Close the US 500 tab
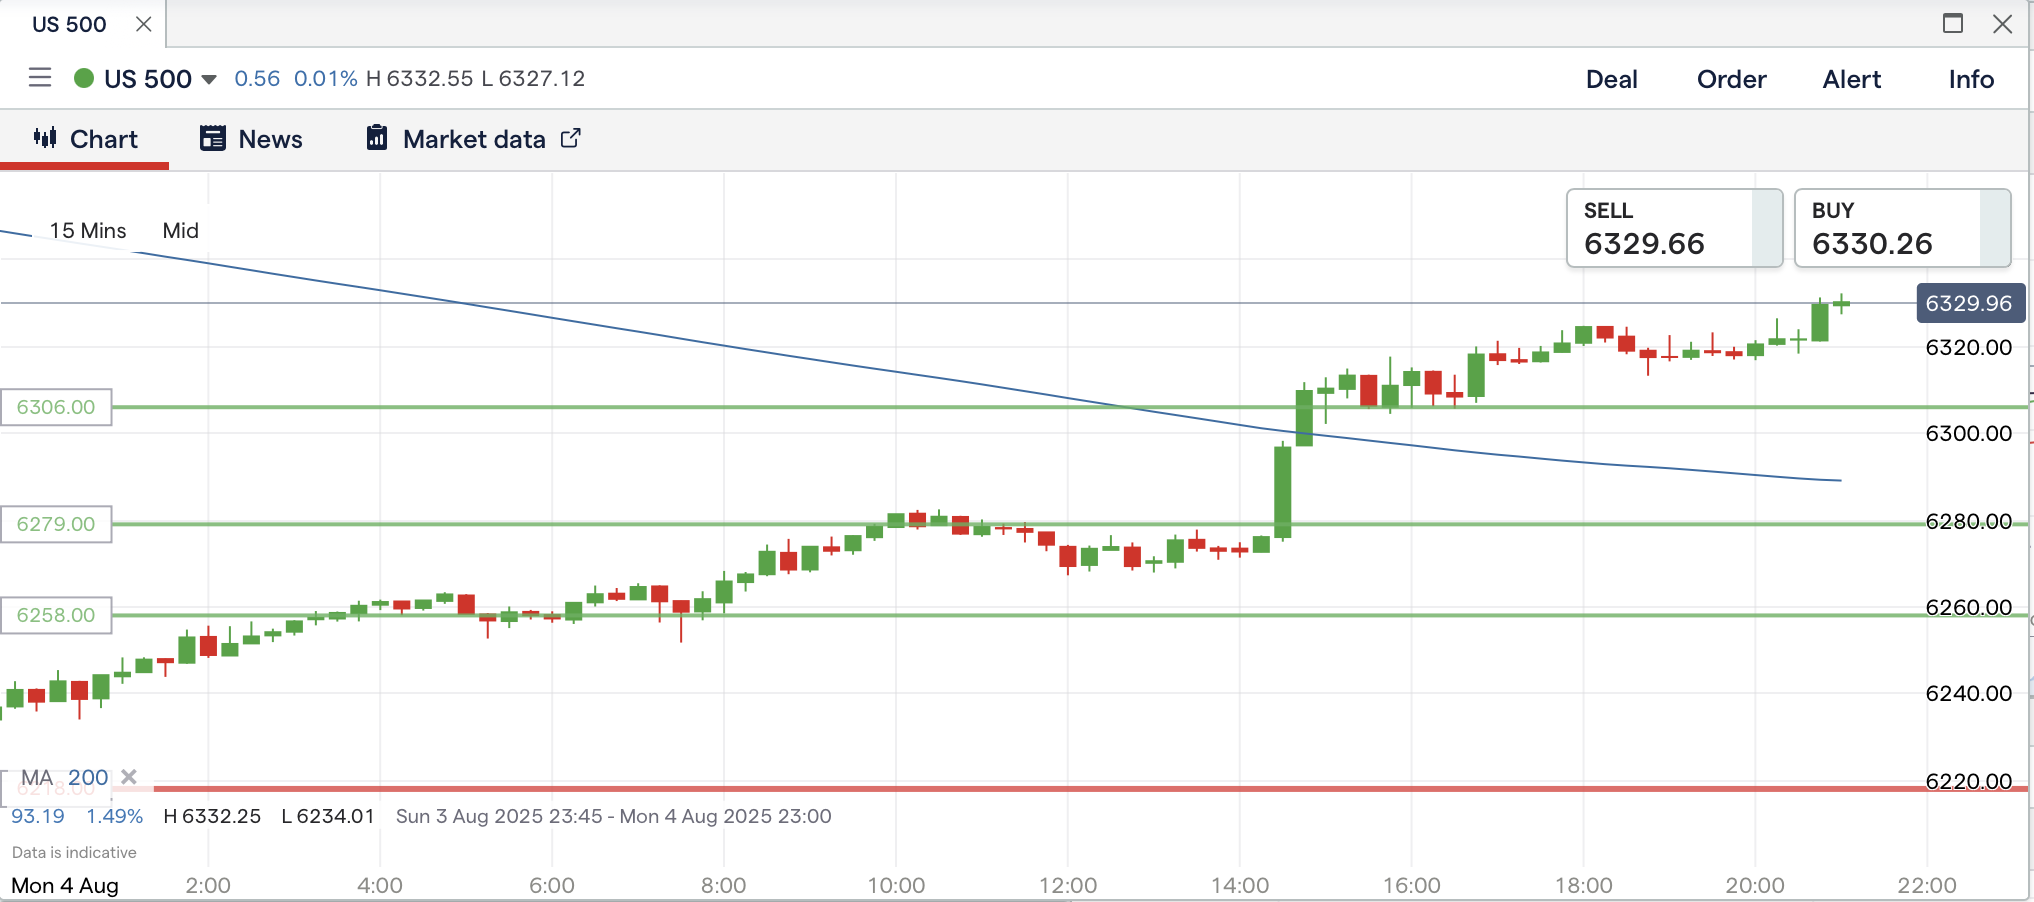 144,24
